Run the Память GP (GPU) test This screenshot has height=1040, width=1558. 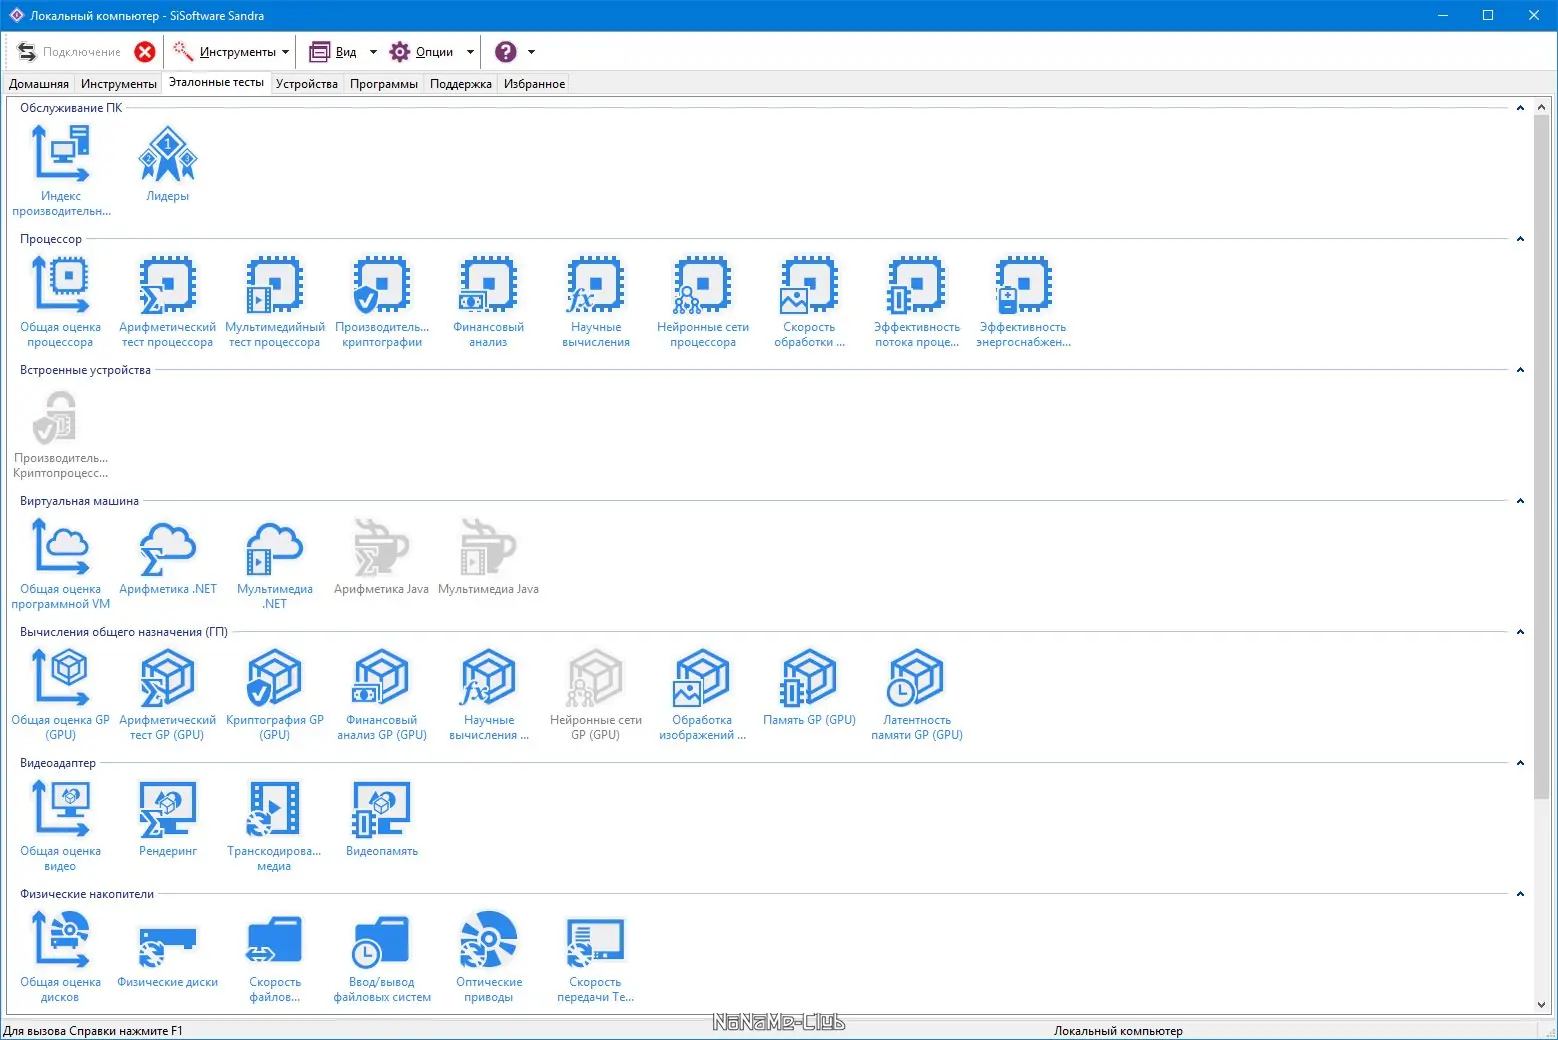pyautogui.click(x=810, y=687)
